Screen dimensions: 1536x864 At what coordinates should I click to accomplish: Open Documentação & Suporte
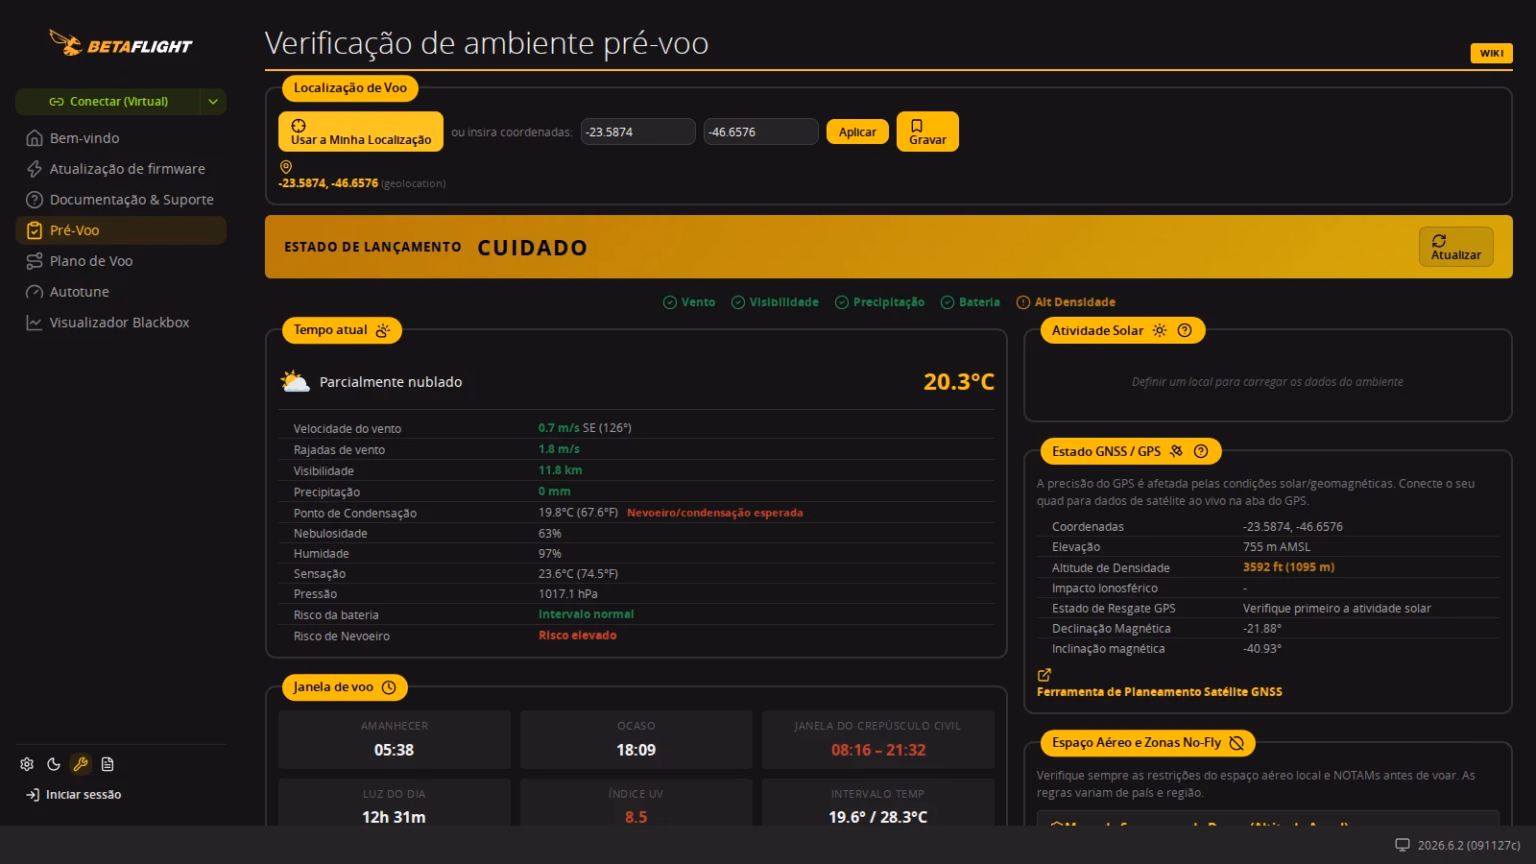121,200
